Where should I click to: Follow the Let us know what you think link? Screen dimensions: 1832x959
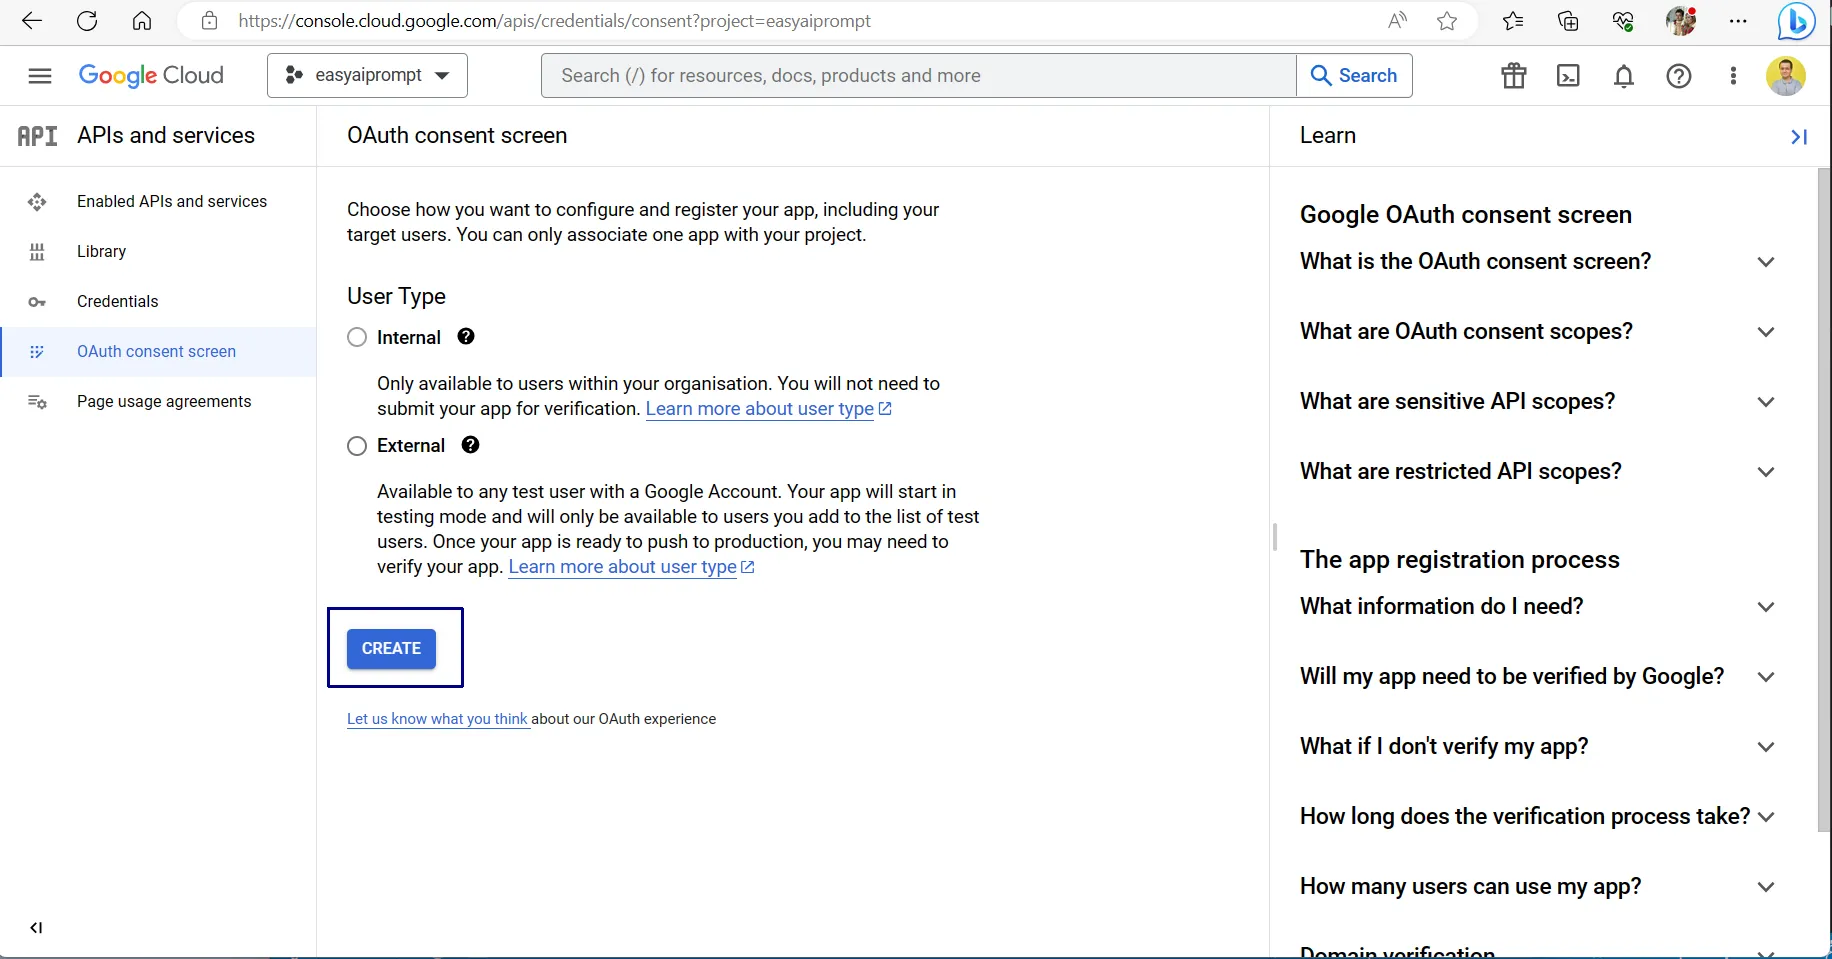438,719
